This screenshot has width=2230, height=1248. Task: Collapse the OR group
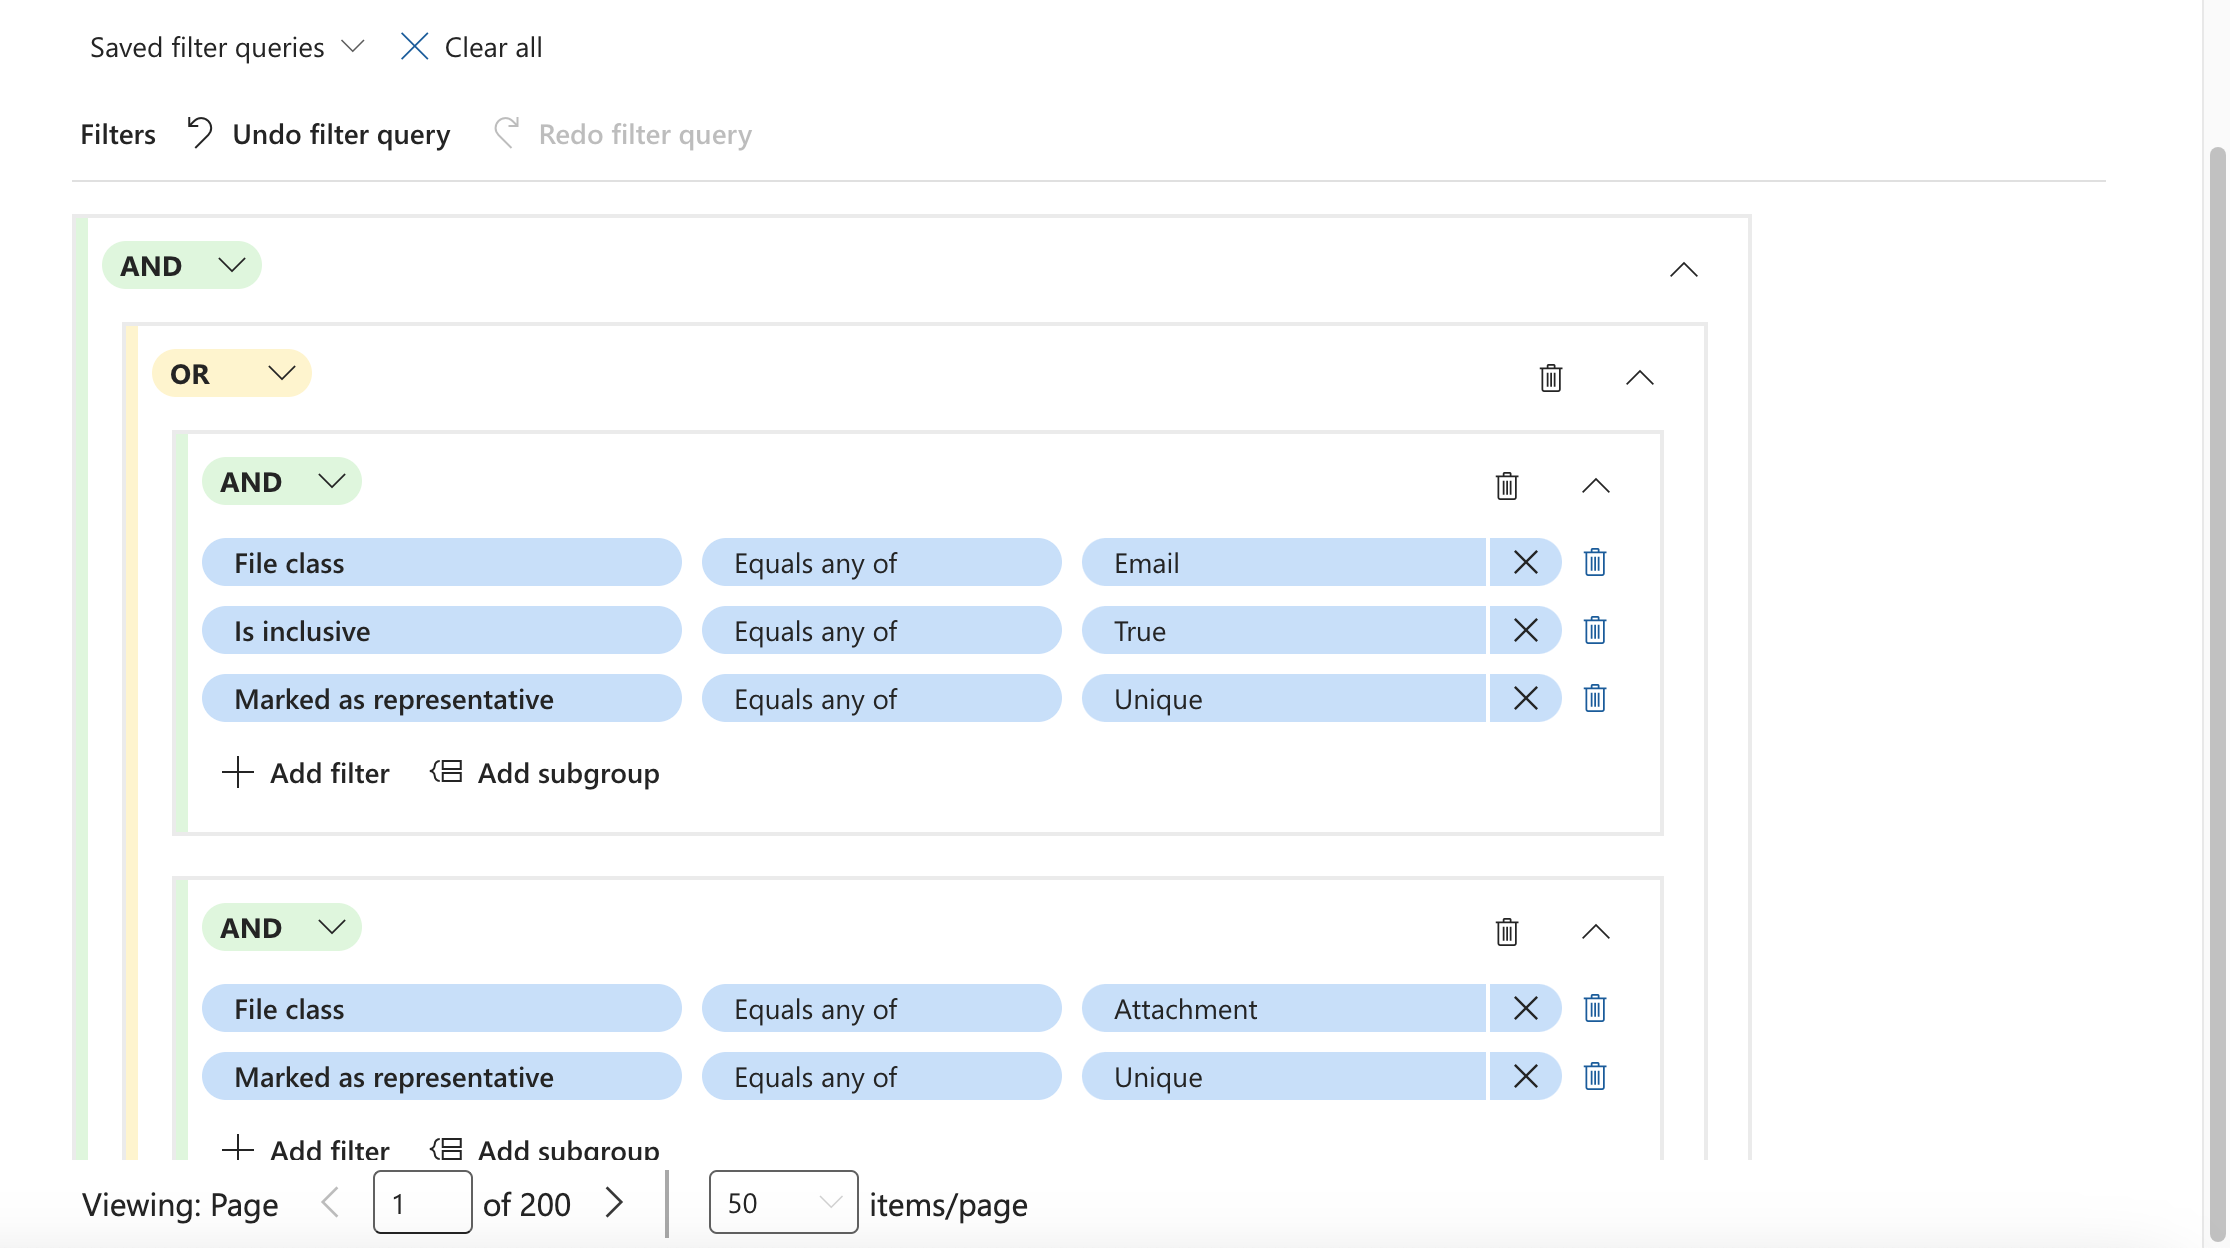coord(1640,378)
